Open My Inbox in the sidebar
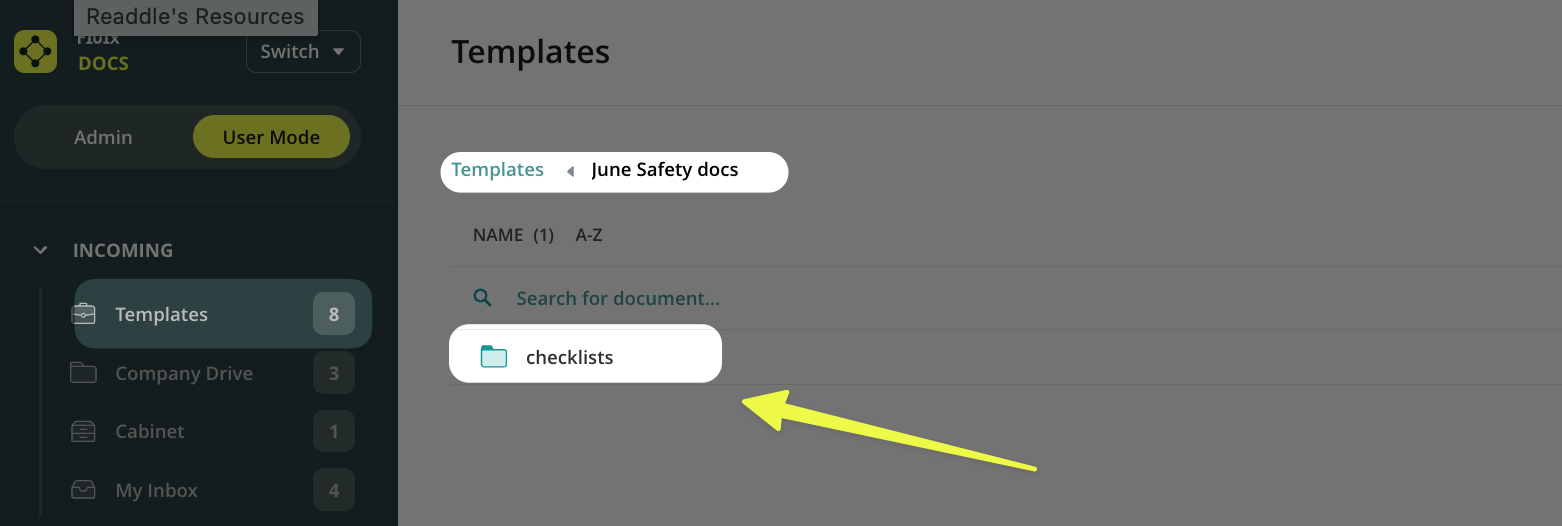Screen dimensions: 1562x526 pyautogui.click(x=157, y=490)
